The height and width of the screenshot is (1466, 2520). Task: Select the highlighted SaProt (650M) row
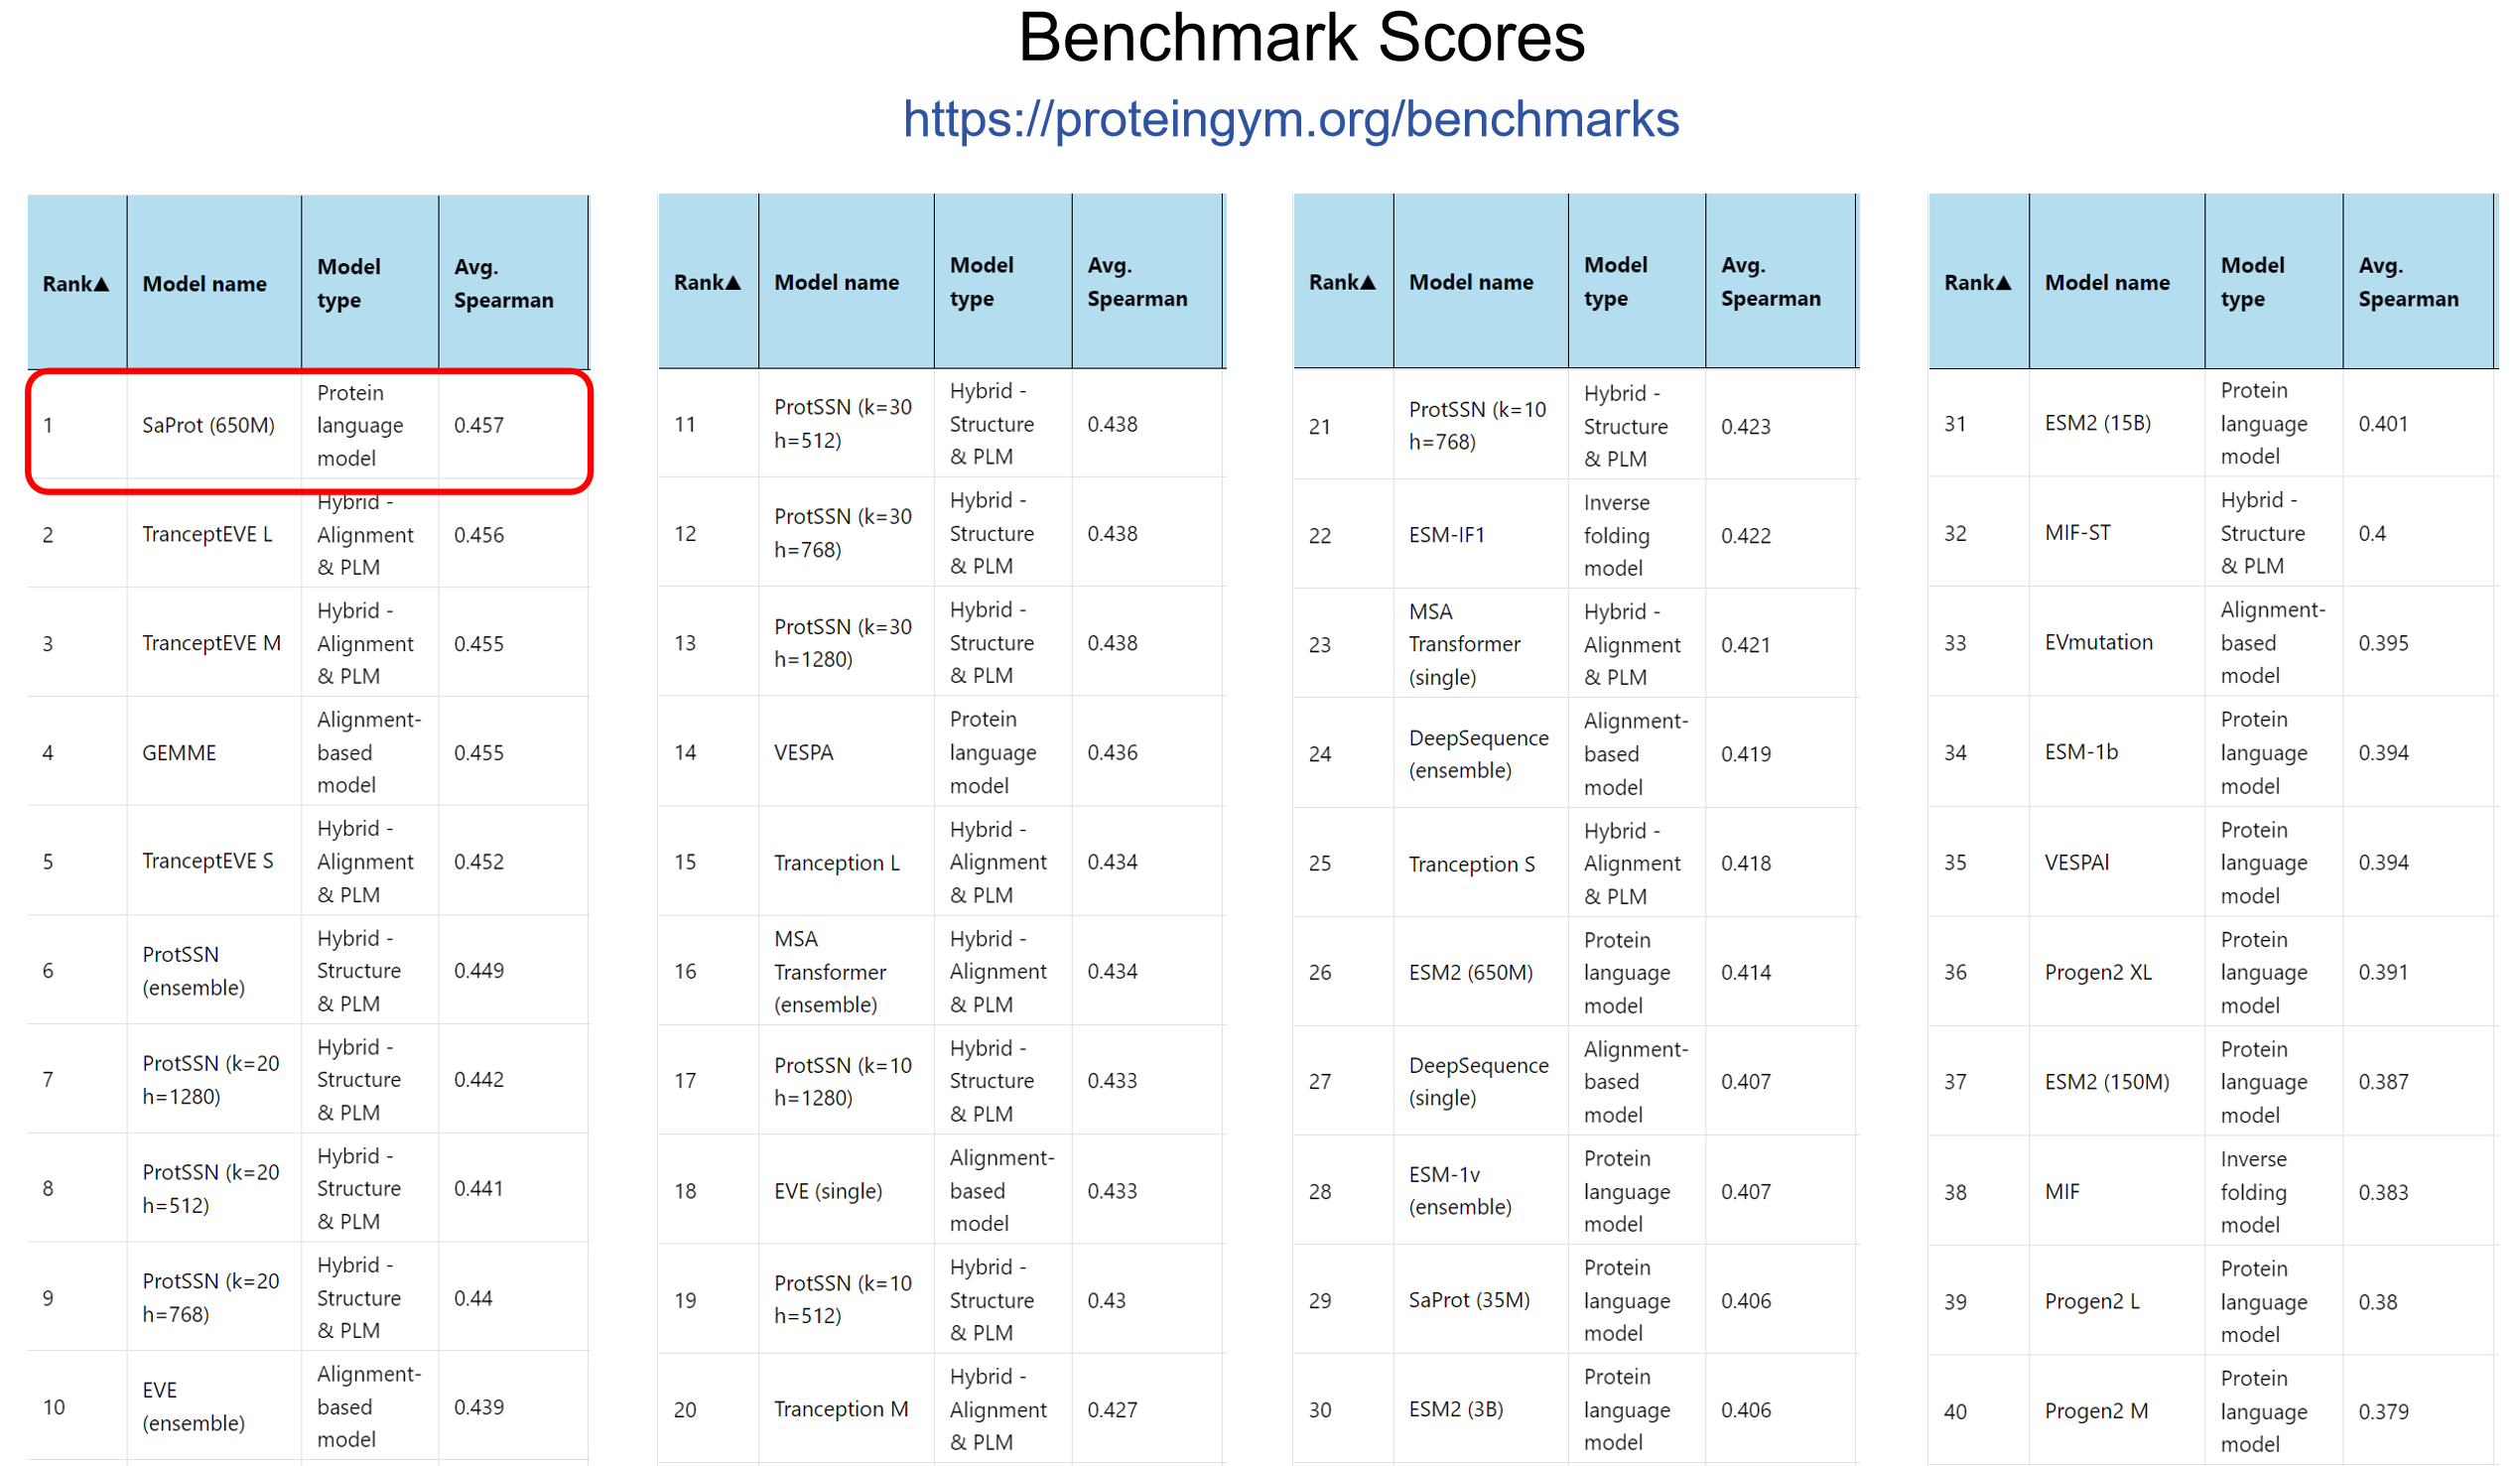pyautogui.click(x=208, y=426)
